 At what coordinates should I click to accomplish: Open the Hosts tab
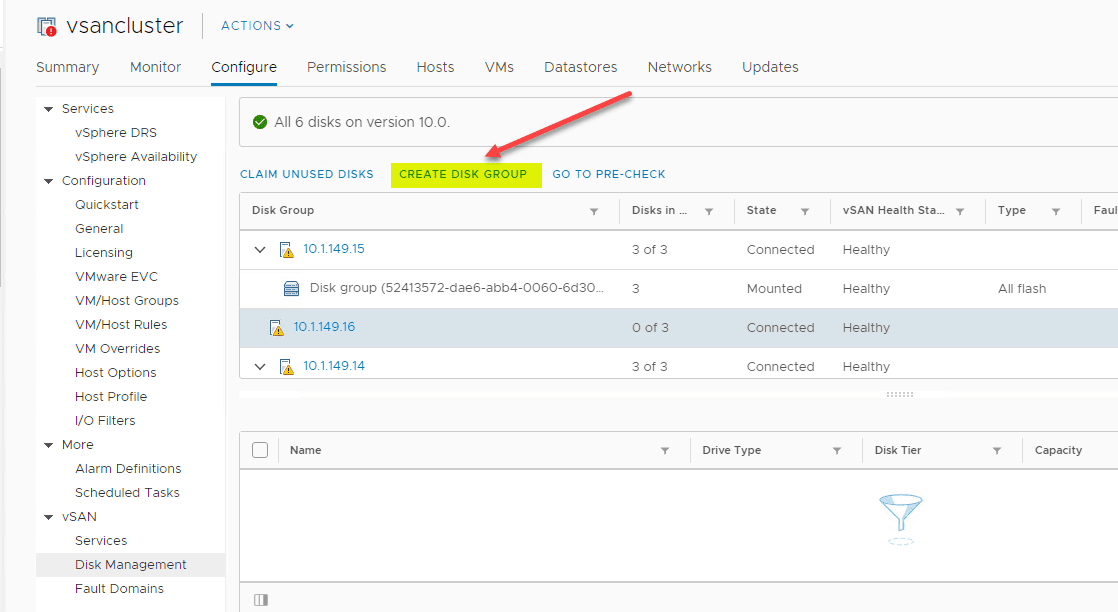click(435, 67)
